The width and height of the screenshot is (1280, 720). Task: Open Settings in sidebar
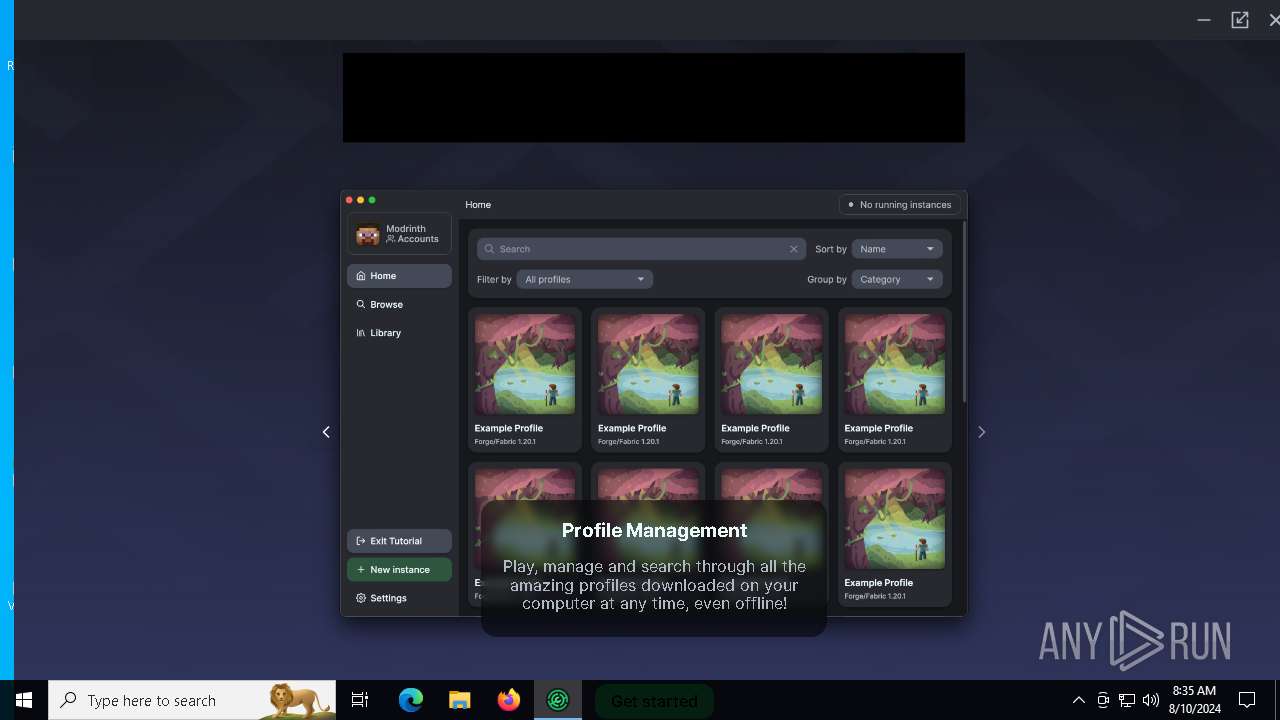399,598
